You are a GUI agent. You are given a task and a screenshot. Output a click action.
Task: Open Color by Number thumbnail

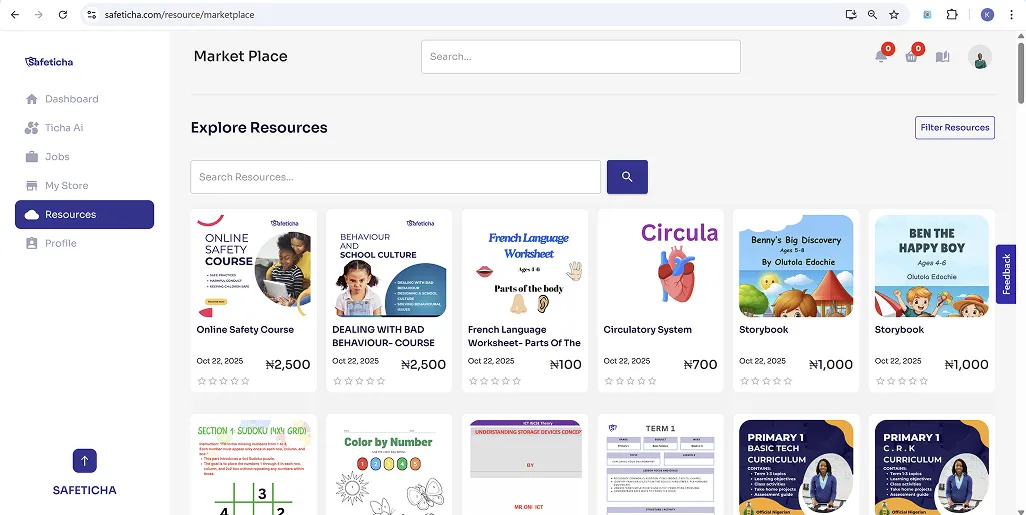tap(389, 467)
